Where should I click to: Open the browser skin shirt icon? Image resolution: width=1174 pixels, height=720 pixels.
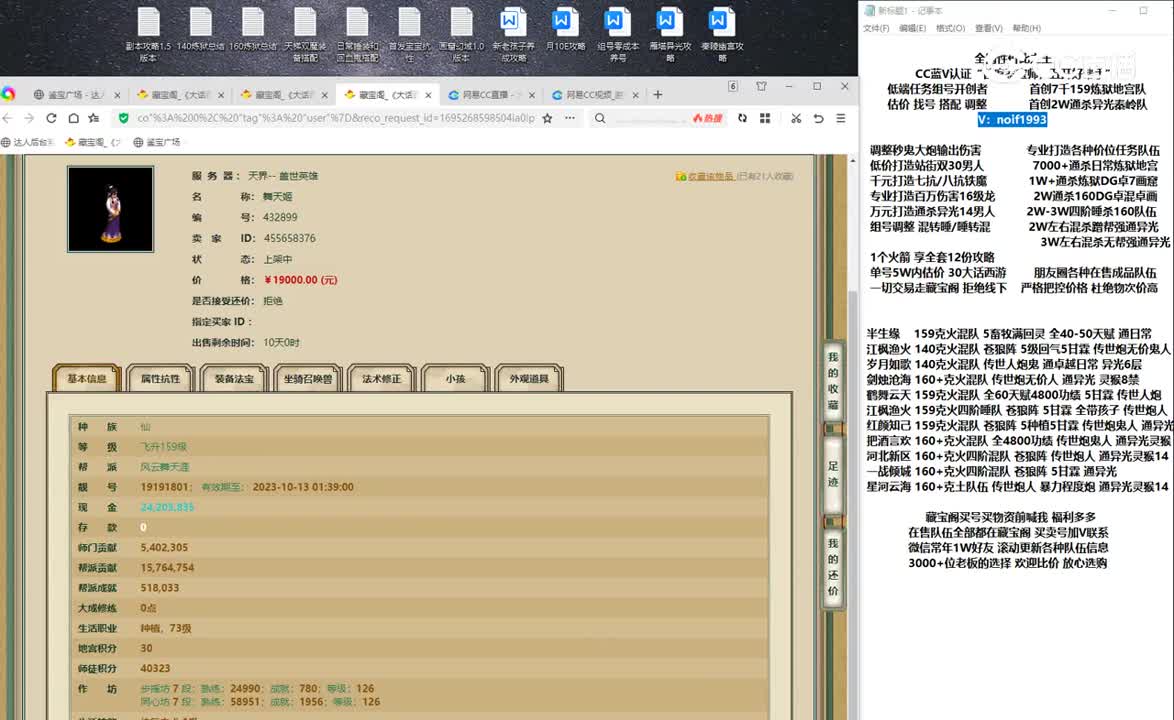coord(761,87)
